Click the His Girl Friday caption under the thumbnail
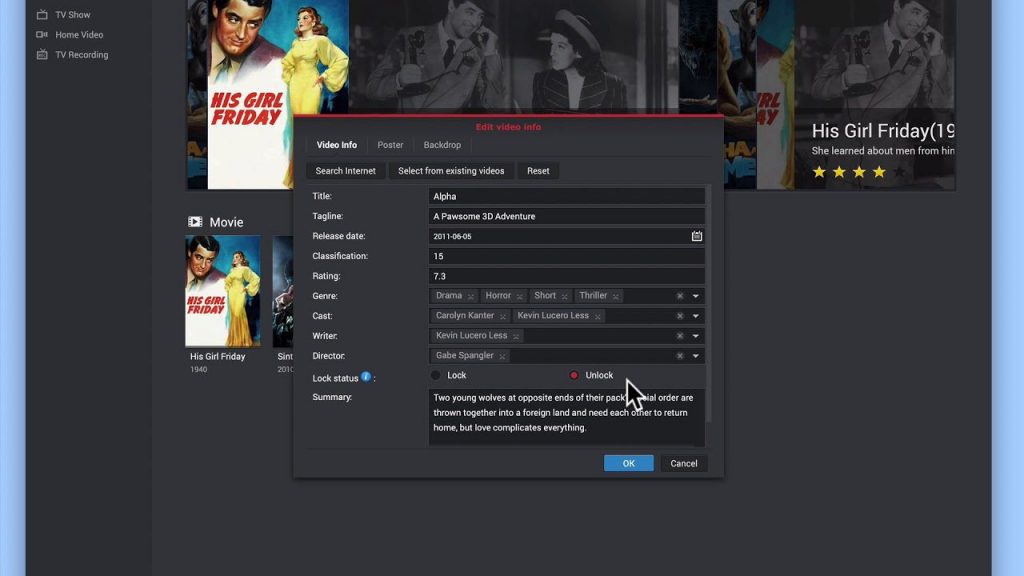The height and width of the screenshot is (576, 1024). tap(217, 357)
